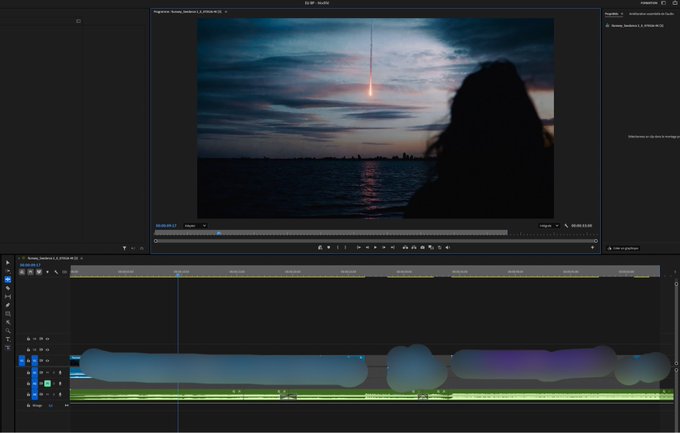Click the create graphic button in Properties
This screenshot has height=433, width=680.
623,248
